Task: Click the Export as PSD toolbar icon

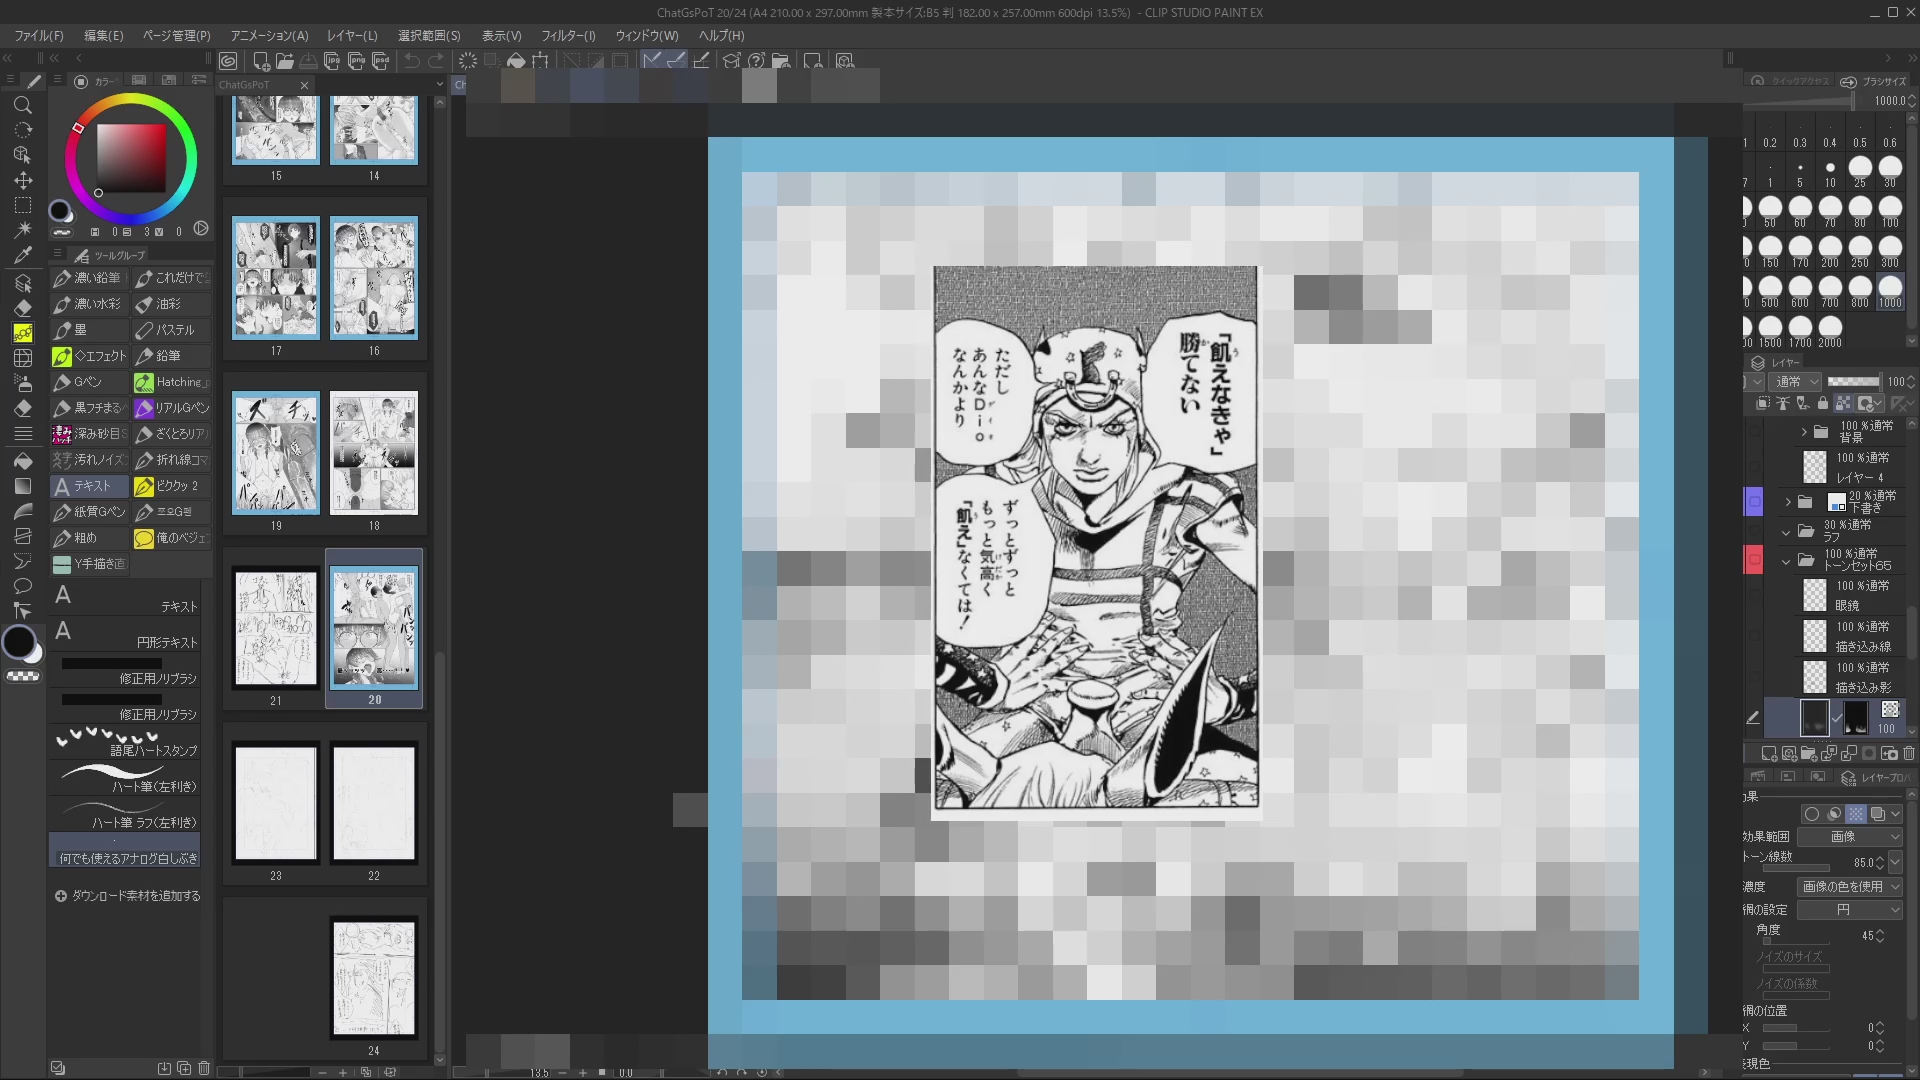Action: pos(380,61)
